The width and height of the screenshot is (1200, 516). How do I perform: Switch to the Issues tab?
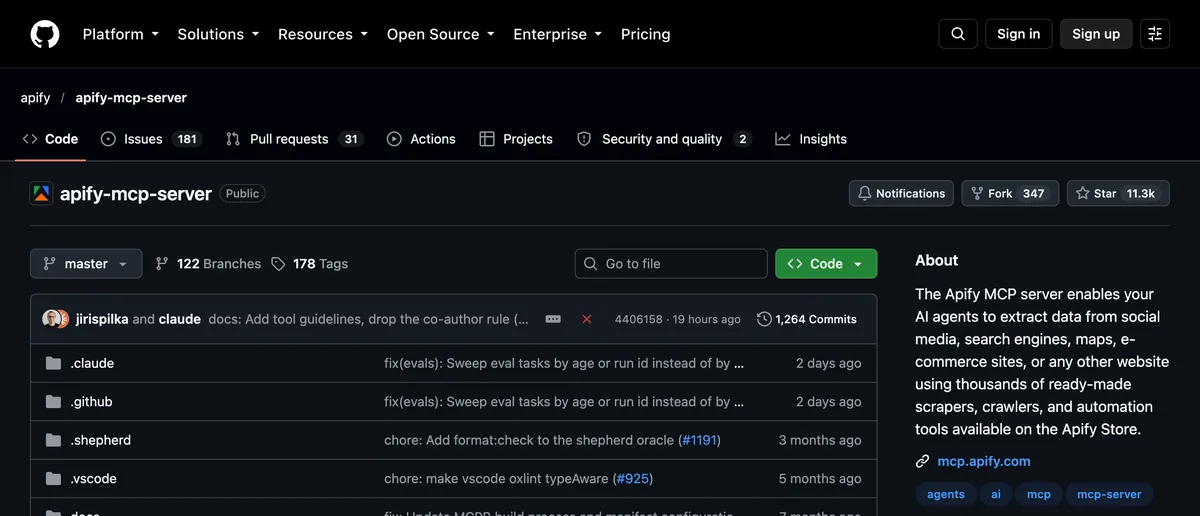pos(151,139)
